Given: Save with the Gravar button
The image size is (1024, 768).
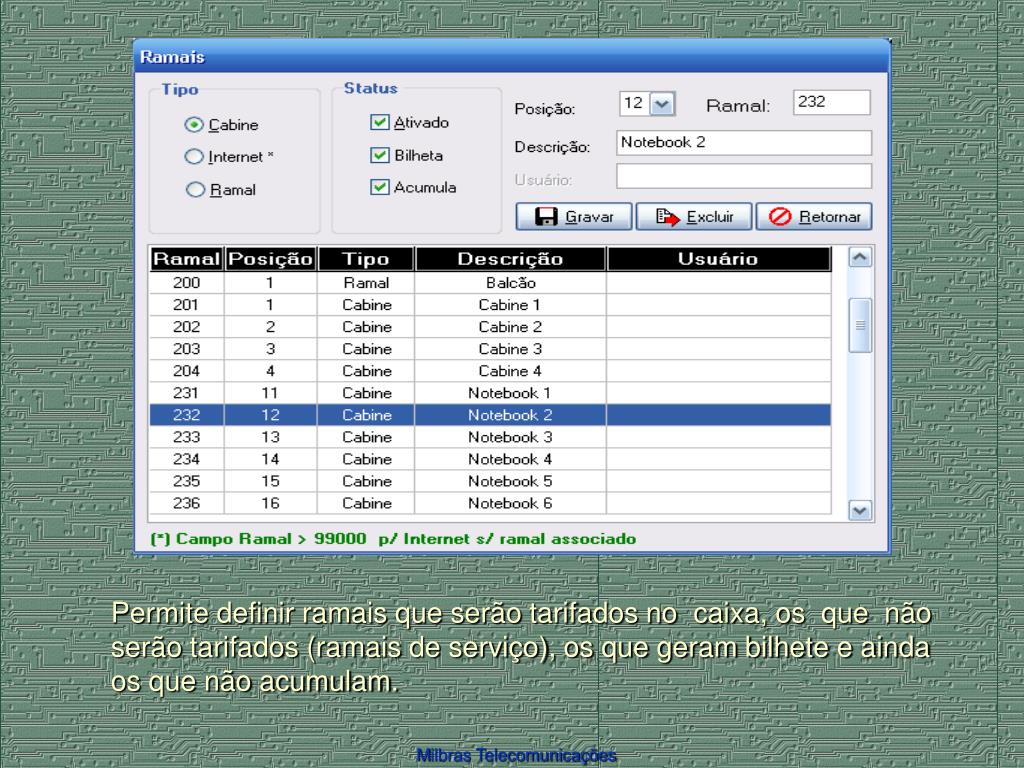Looking at the screenshot, I should tap(574, 216).
